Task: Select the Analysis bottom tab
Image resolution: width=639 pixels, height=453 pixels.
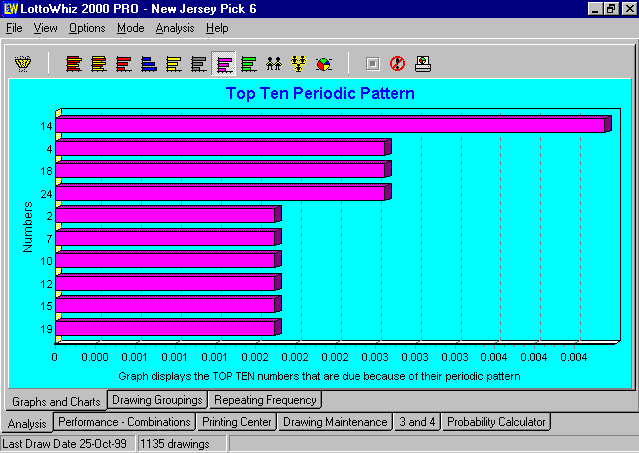Action: pyautogui.click(x=27, y=424)
